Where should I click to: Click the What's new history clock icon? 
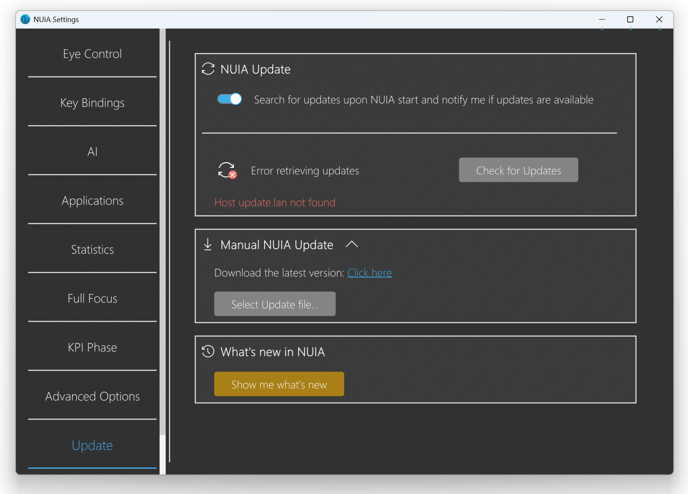[x=208, y=351]
